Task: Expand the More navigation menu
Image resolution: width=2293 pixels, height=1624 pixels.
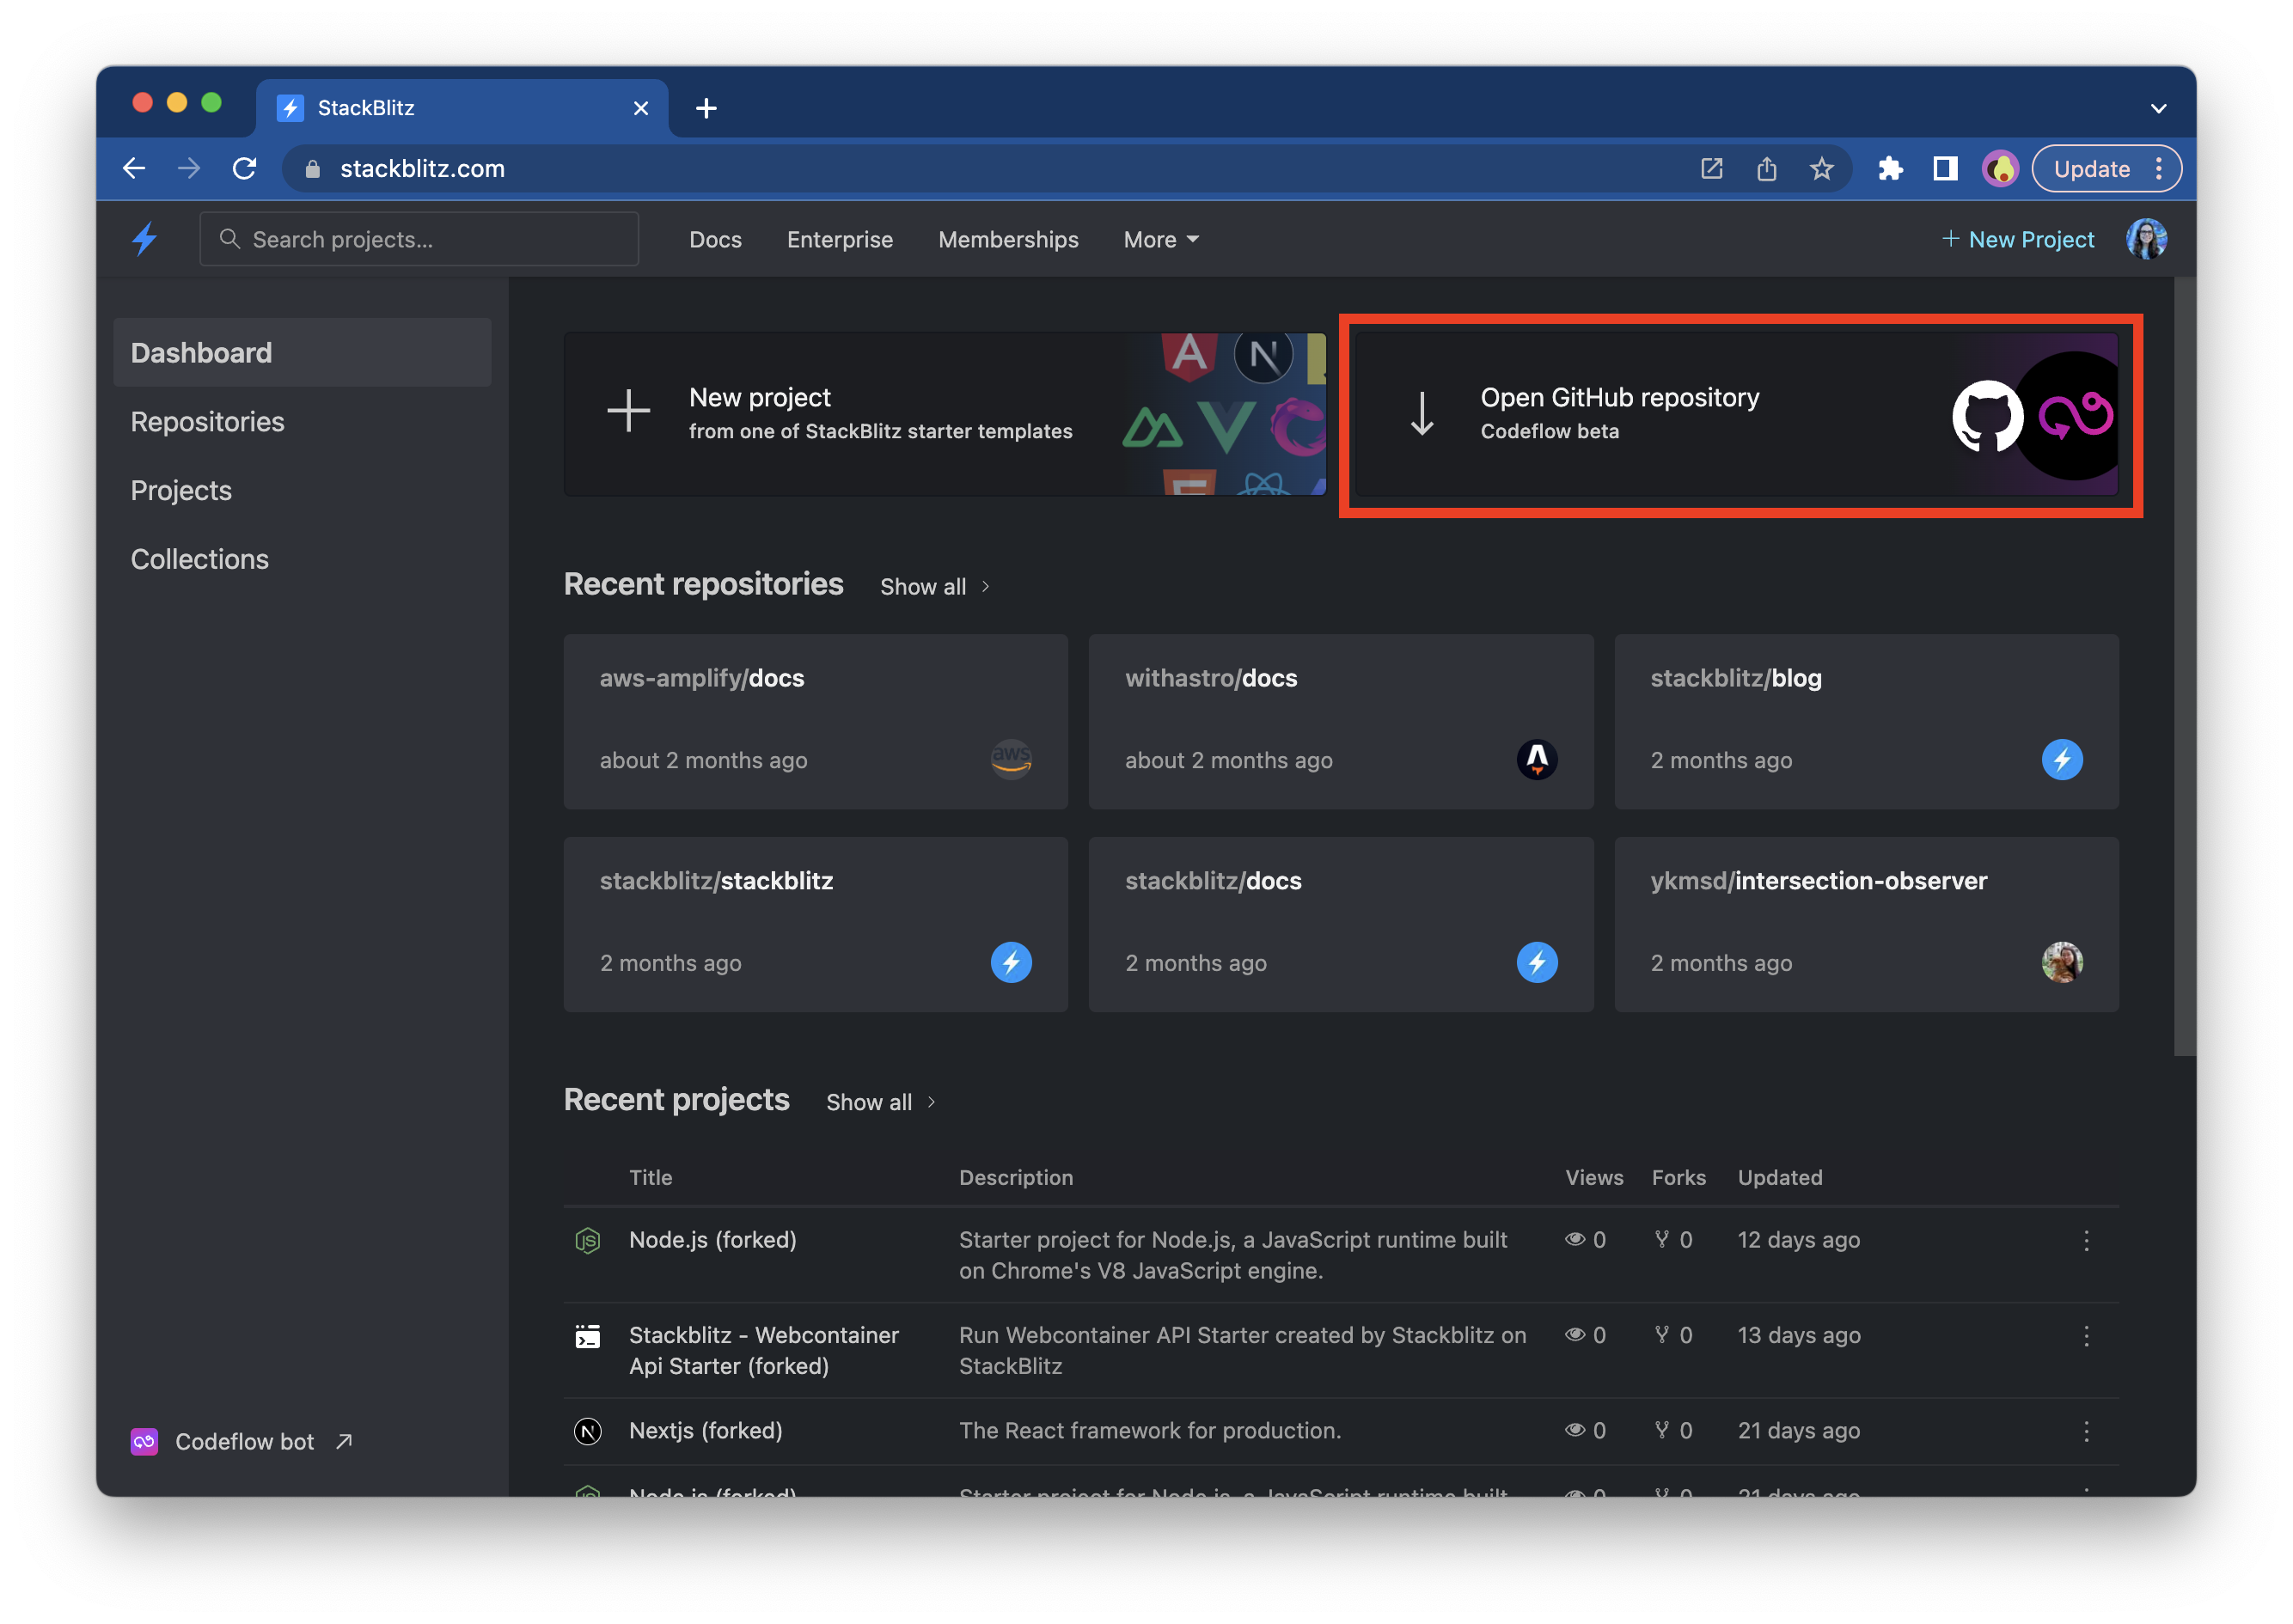Action: (1160, 239)
